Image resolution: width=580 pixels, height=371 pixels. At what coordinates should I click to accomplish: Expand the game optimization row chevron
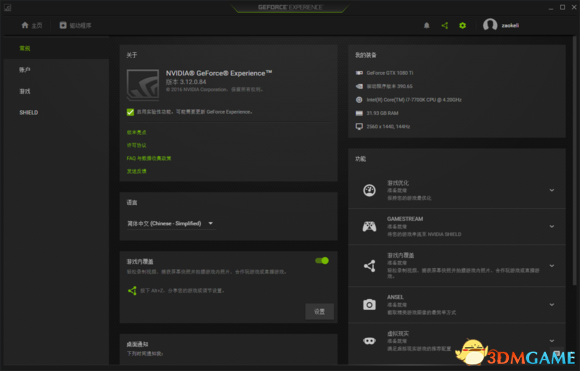(552, 190)
